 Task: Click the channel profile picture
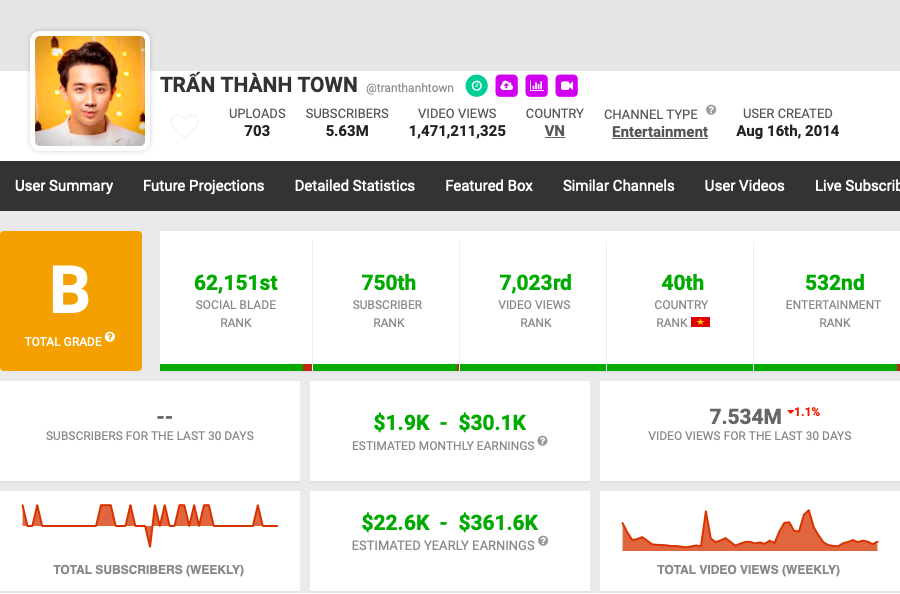tap(90, 91)
